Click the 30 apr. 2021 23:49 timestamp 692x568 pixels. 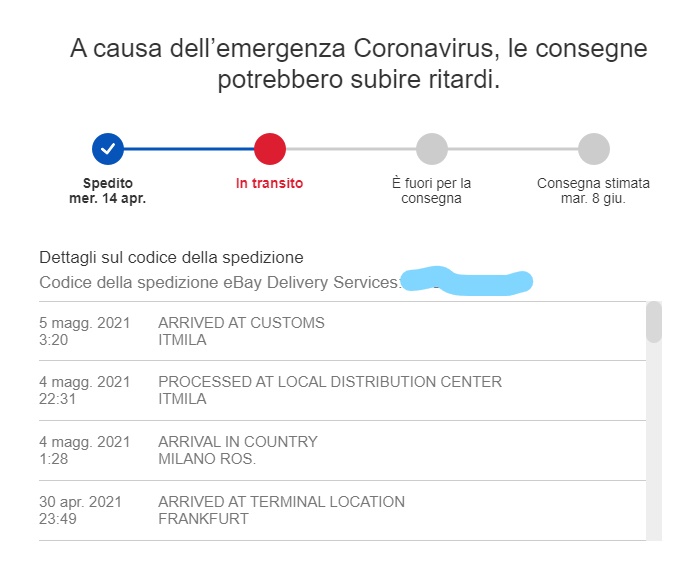(80, 510)
